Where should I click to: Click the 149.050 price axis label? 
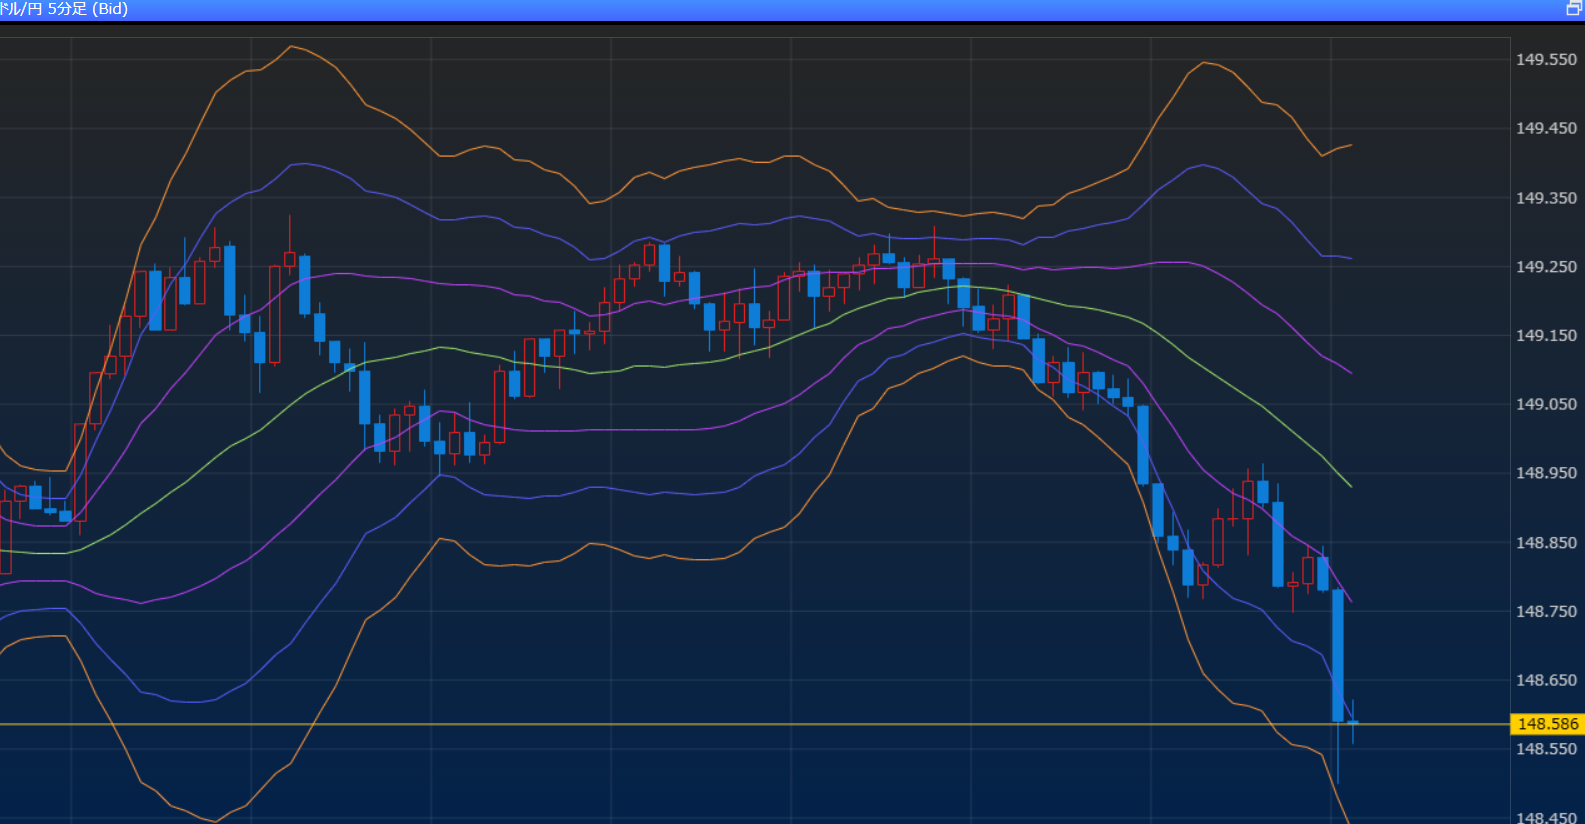pyautogui.click(x=1546, y=405)
